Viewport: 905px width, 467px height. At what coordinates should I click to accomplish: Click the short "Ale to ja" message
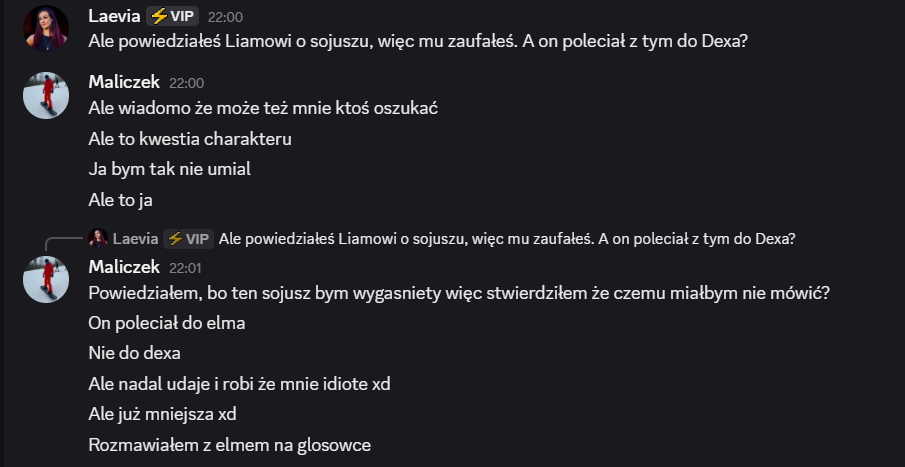coord(120,200)
